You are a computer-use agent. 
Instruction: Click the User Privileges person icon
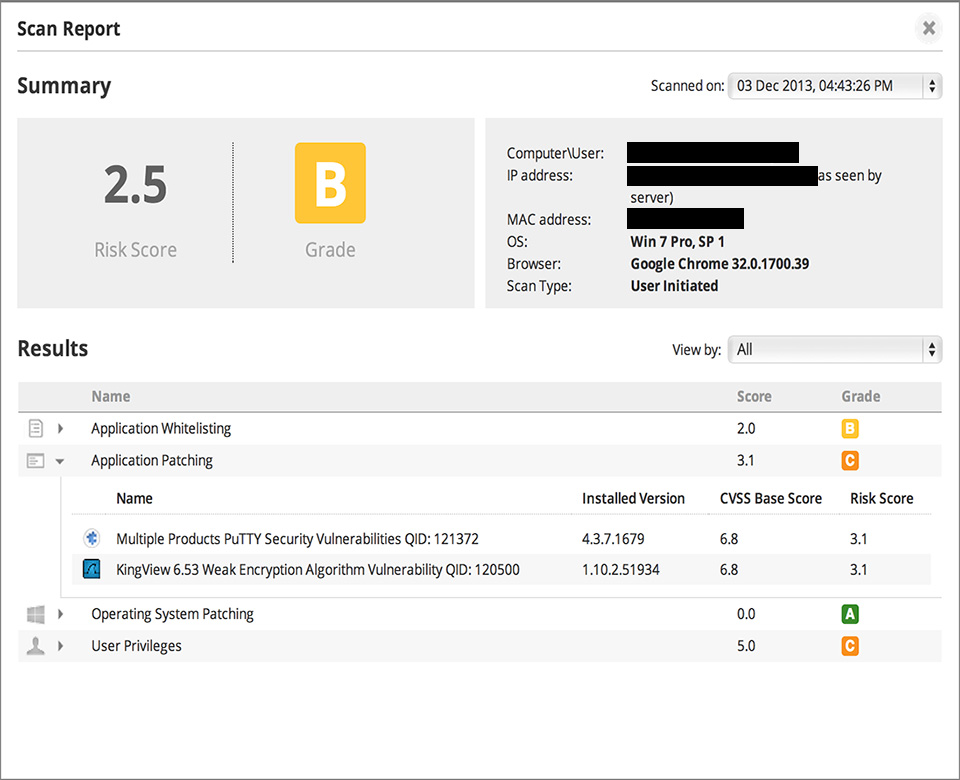[x=36, y=646]
